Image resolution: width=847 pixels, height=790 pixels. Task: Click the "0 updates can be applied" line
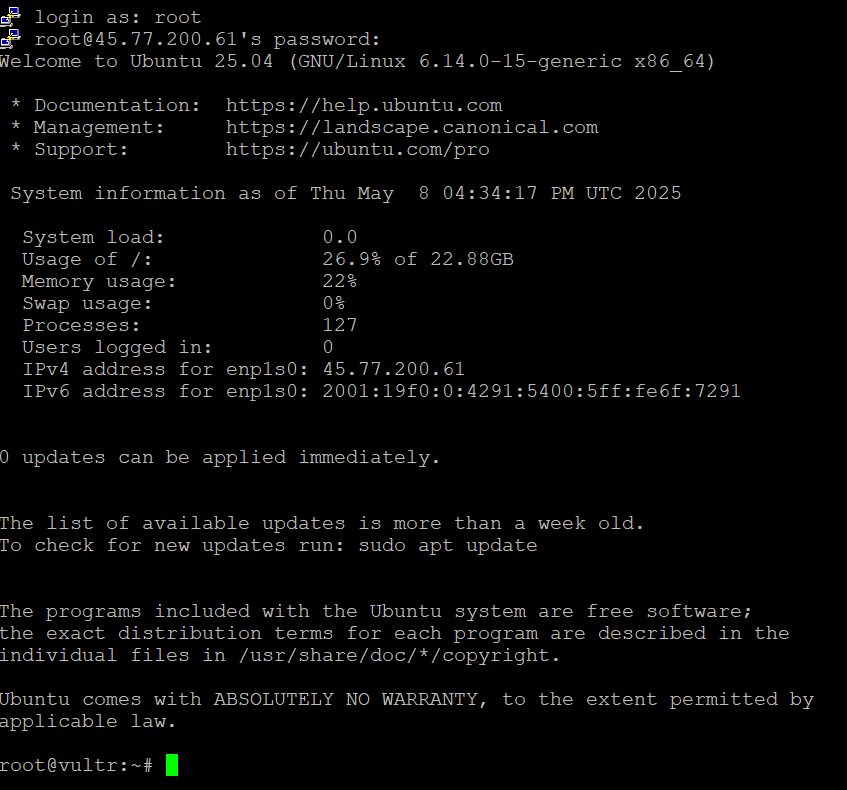click(x=220, y=457)
